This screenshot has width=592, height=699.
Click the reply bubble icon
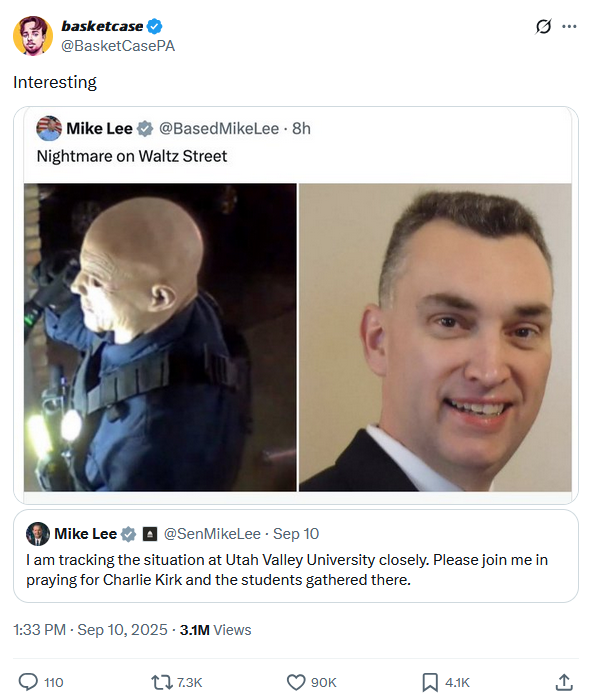[x=28, y=682]
